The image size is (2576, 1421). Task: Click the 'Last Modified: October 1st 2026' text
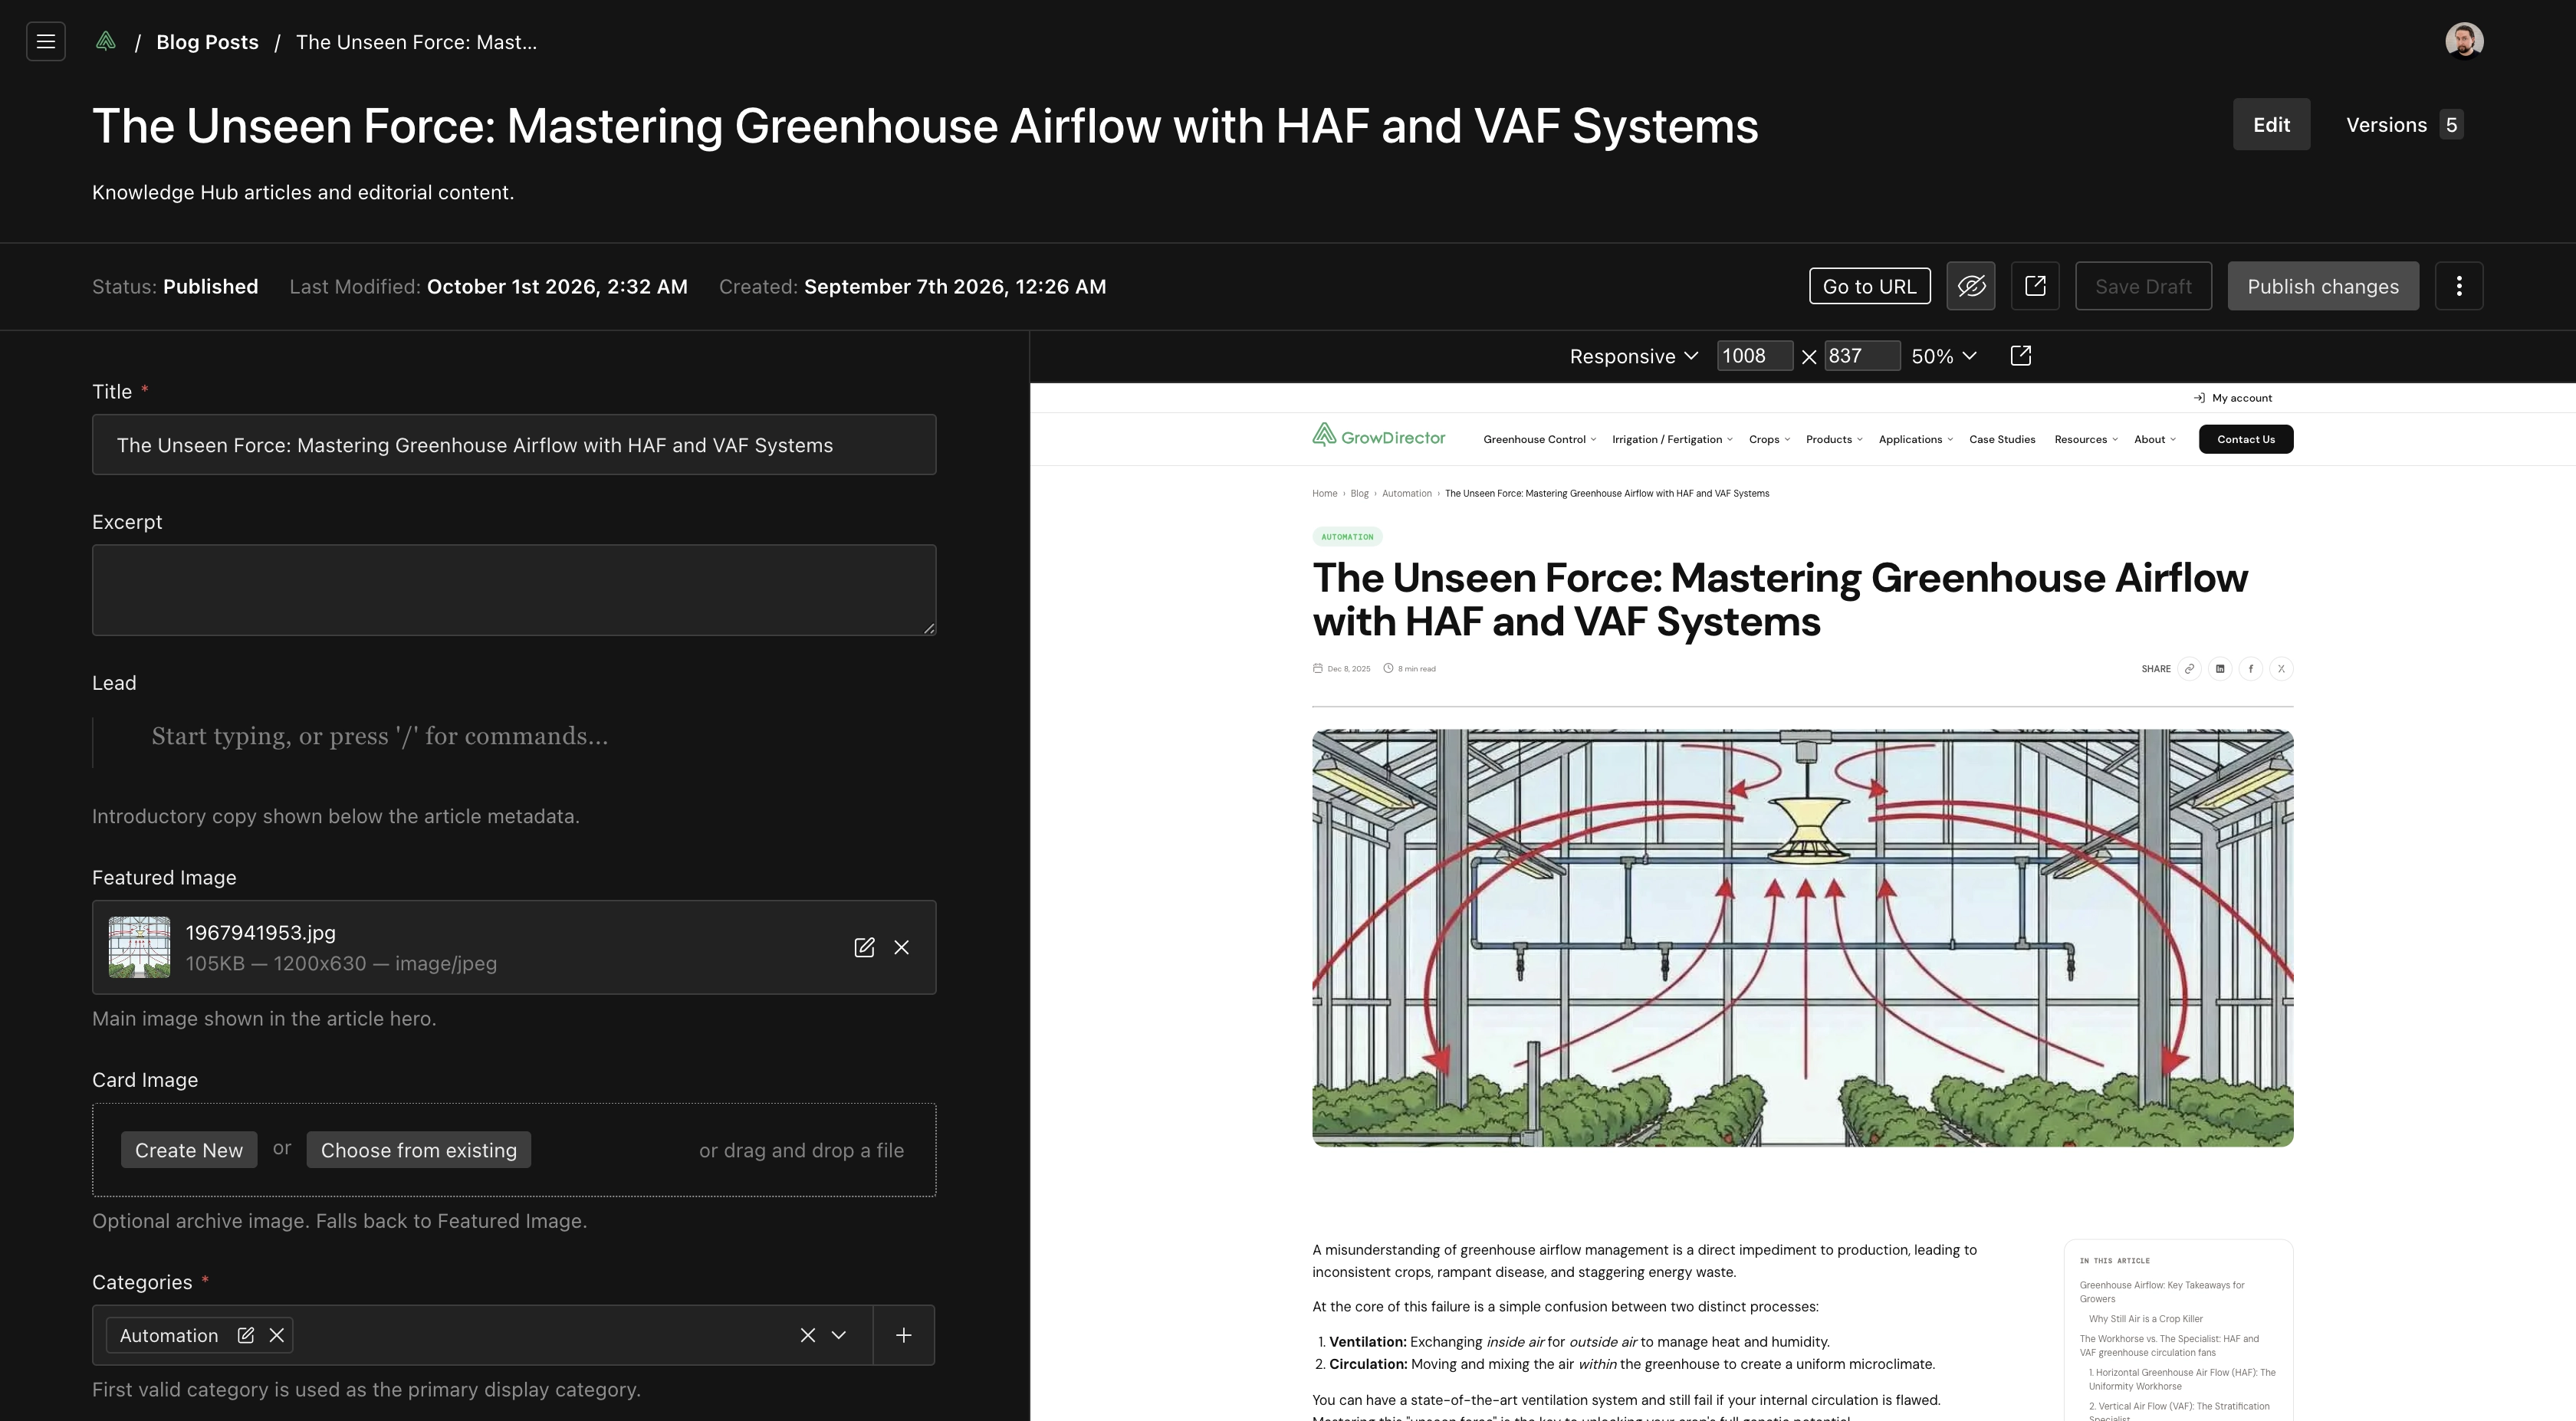click(488, 287)
